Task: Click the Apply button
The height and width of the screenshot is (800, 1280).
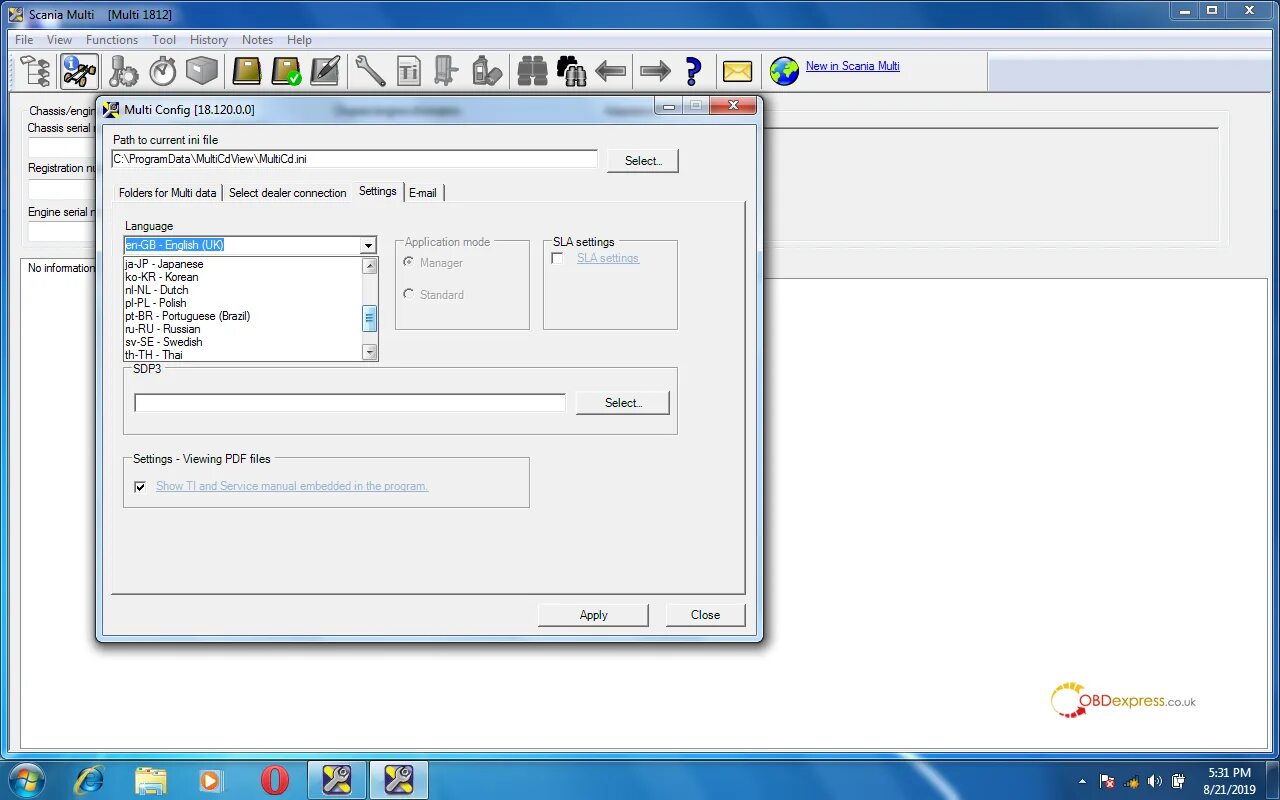Action: [593, 615]
